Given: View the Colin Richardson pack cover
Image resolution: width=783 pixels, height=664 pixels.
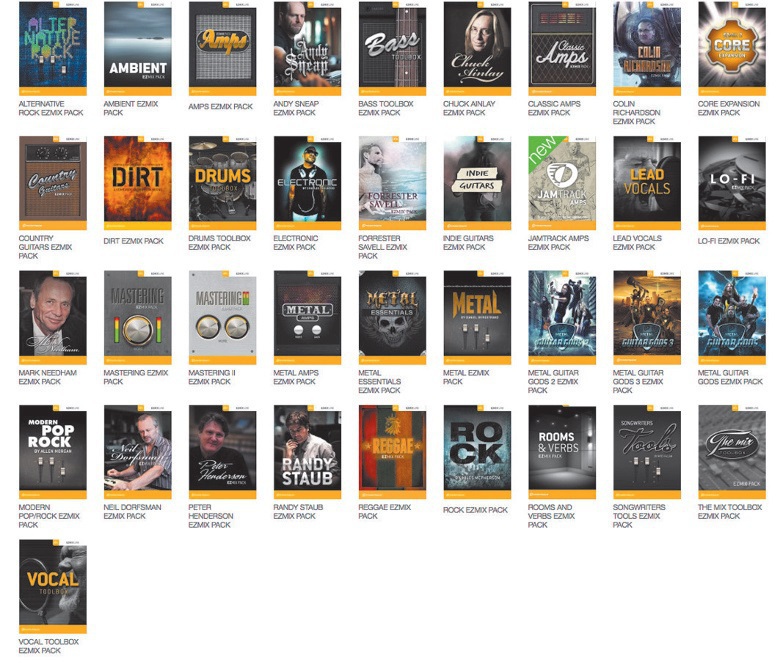Looking at the screenshot, I should (647, 49).
